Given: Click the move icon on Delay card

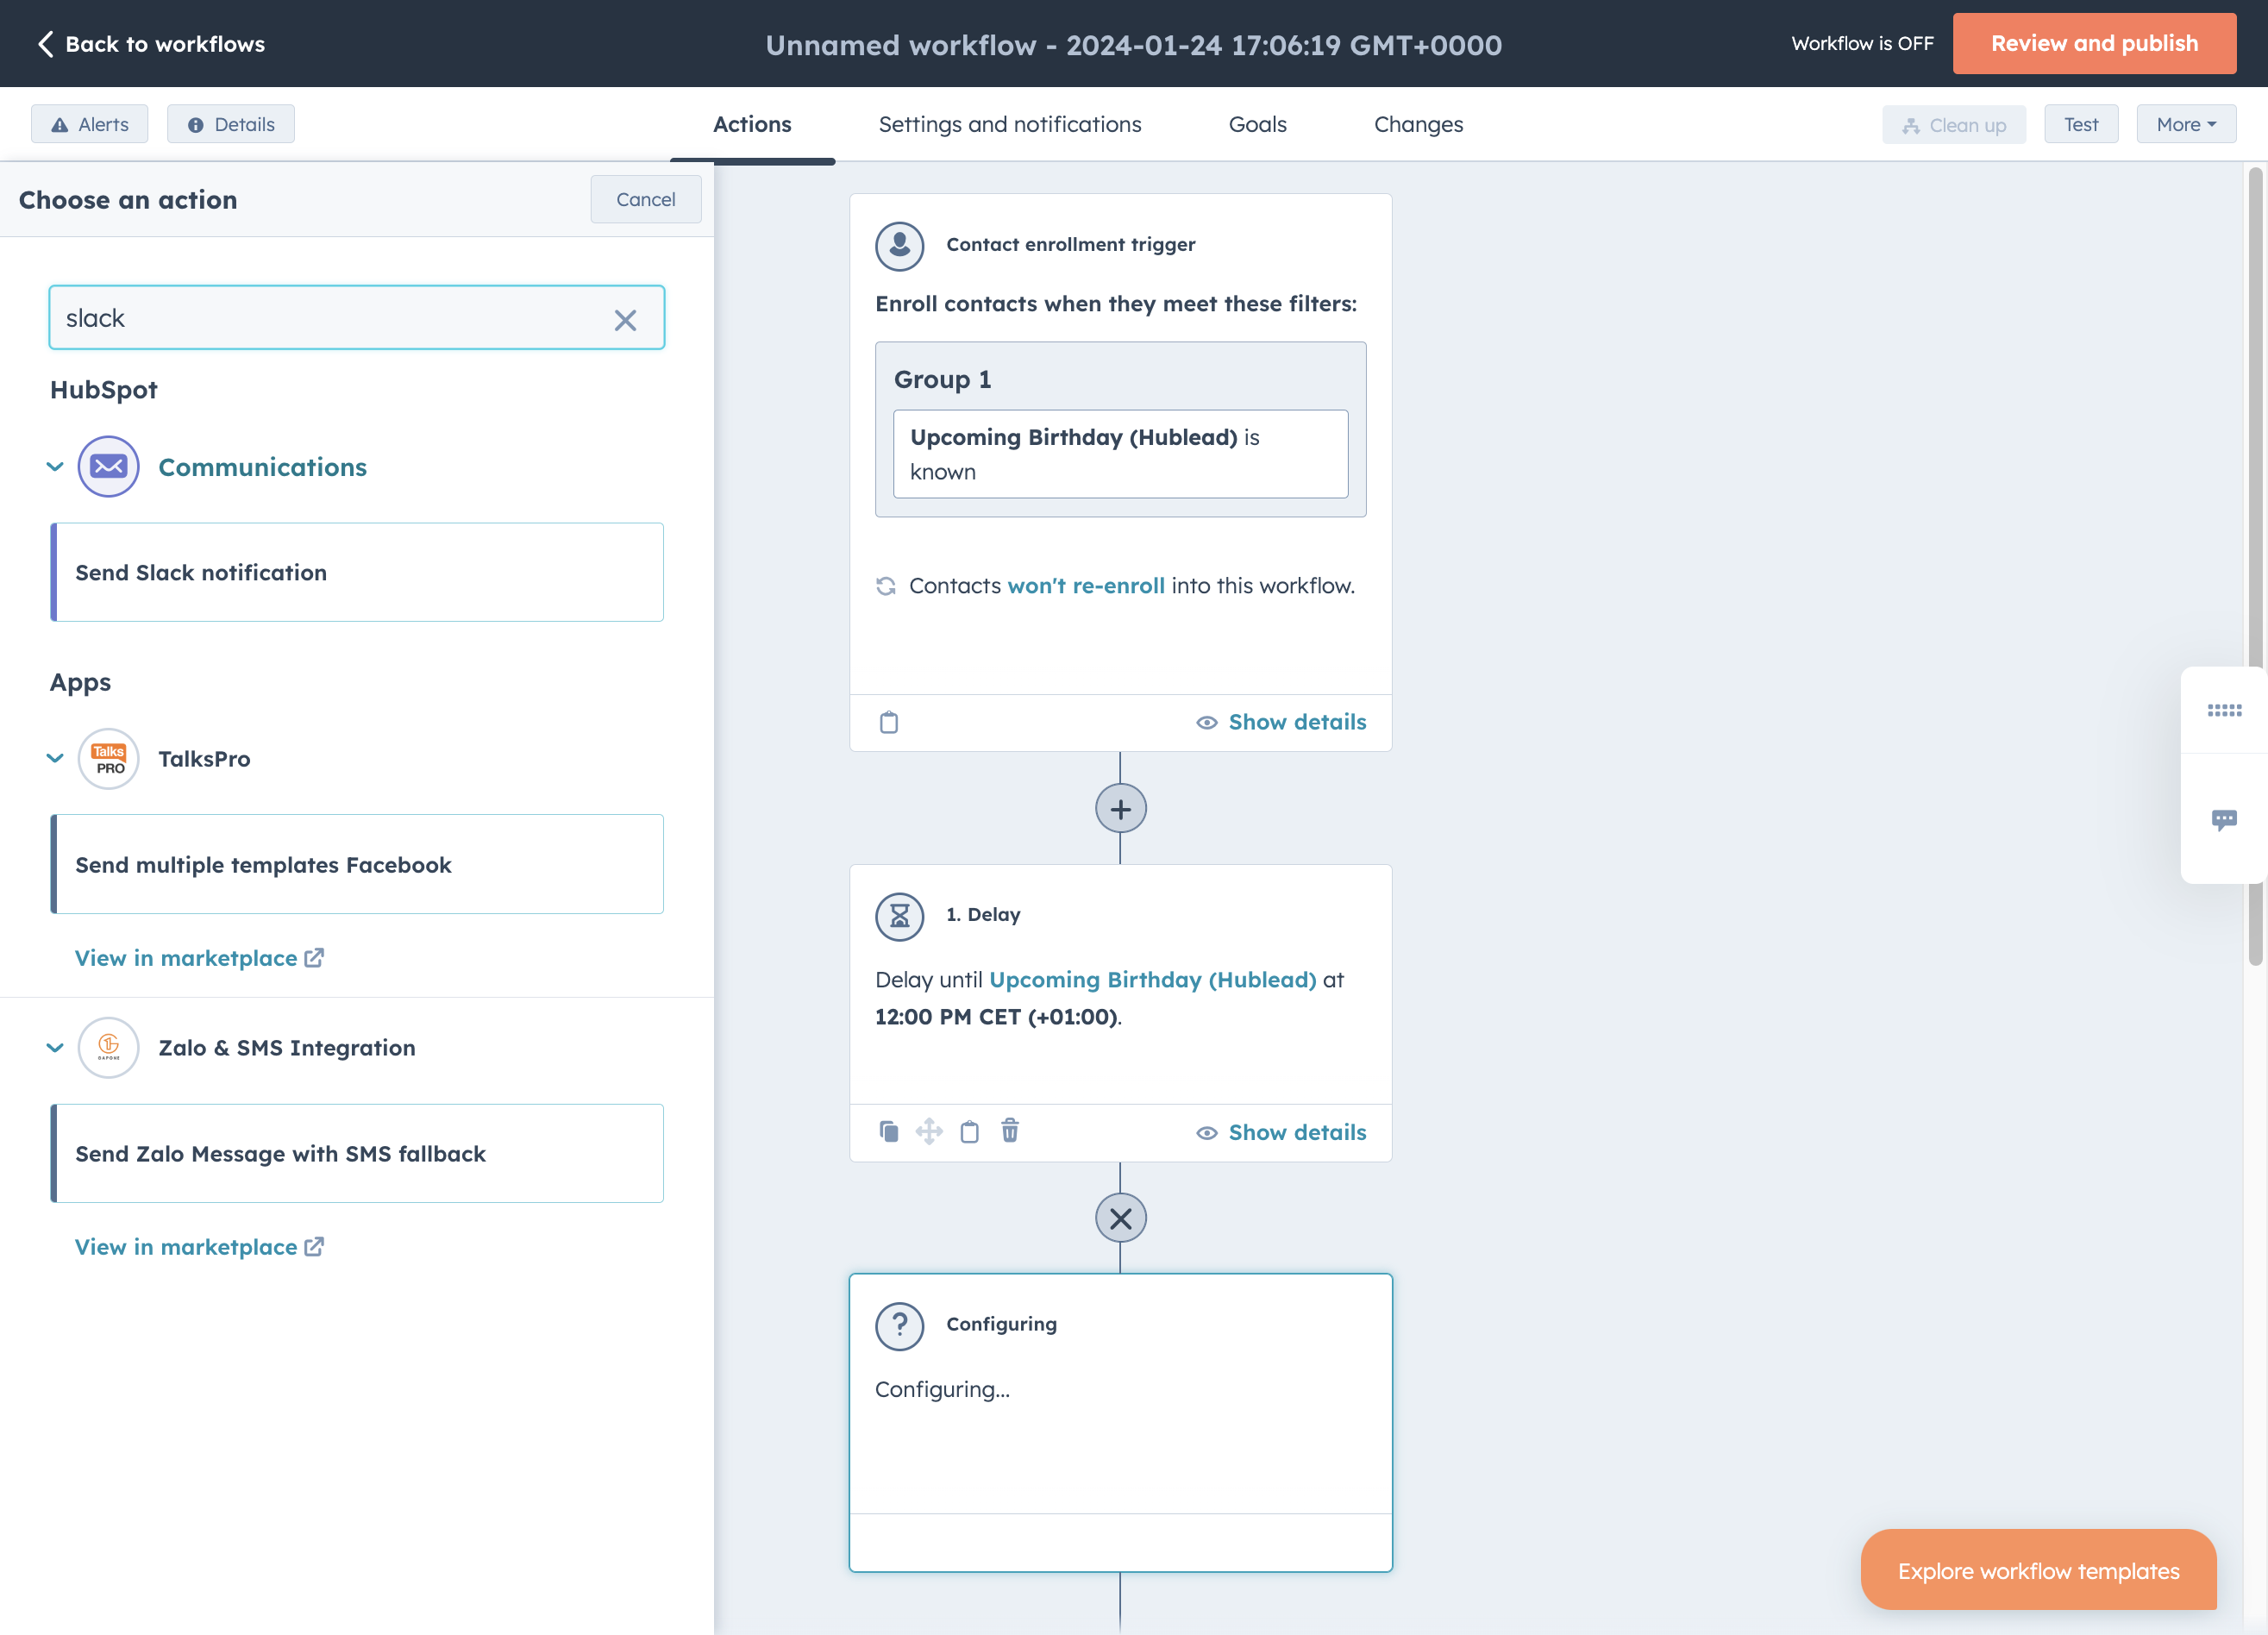Looking at the screenshot, I should 929,1131.
